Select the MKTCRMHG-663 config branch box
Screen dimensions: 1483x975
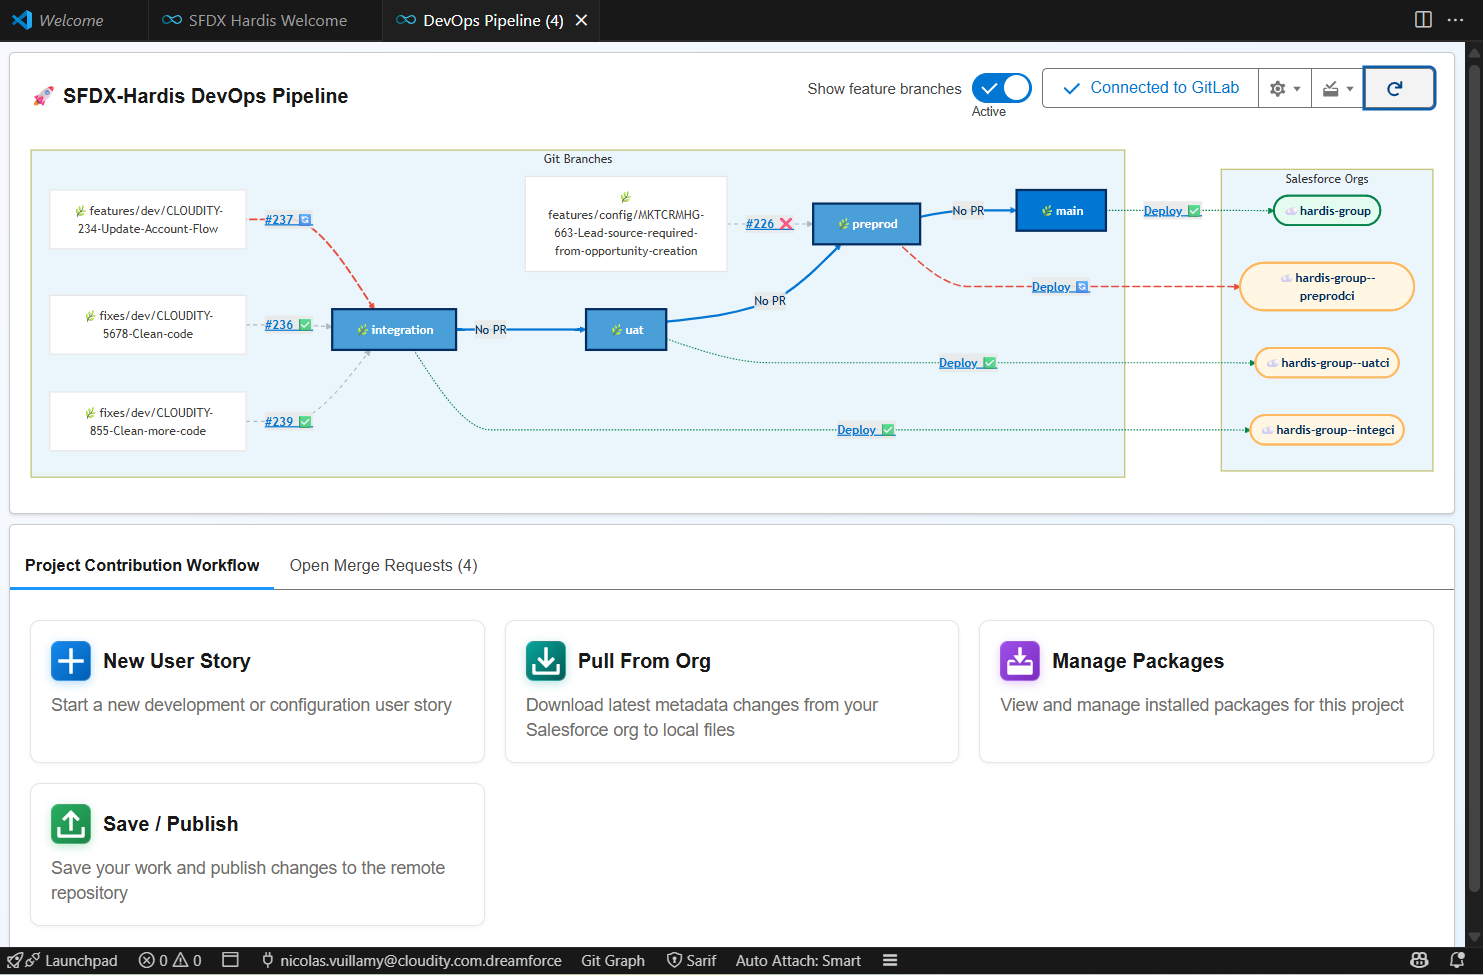pos(626,224)
